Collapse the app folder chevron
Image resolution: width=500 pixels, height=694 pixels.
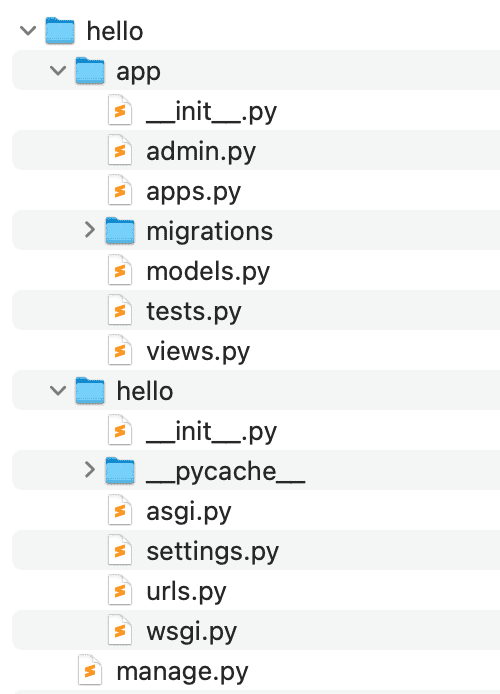(58, 70)
